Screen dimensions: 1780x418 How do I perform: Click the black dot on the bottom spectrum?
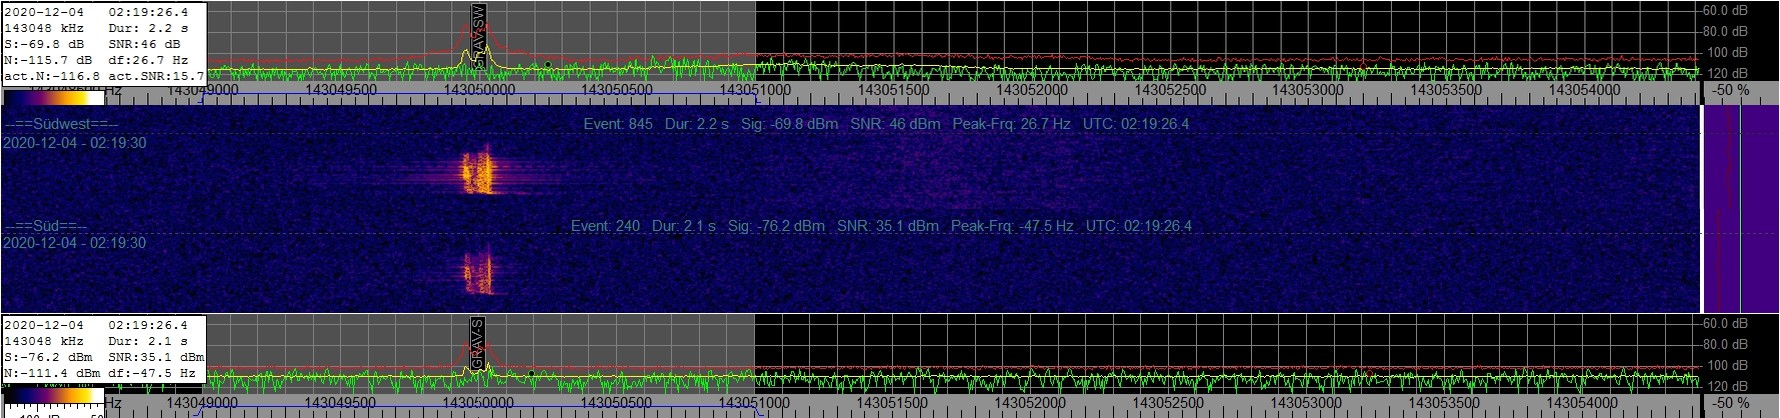coord(531,374)
